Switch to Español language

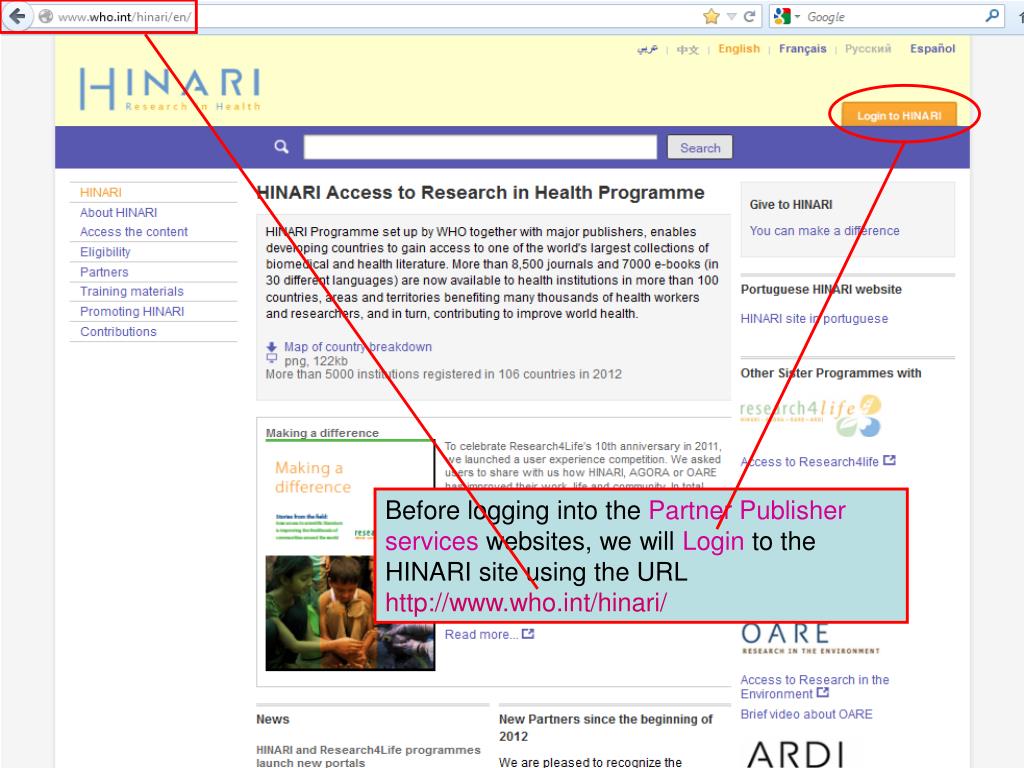pyautogui.click(x=932, y=48)
